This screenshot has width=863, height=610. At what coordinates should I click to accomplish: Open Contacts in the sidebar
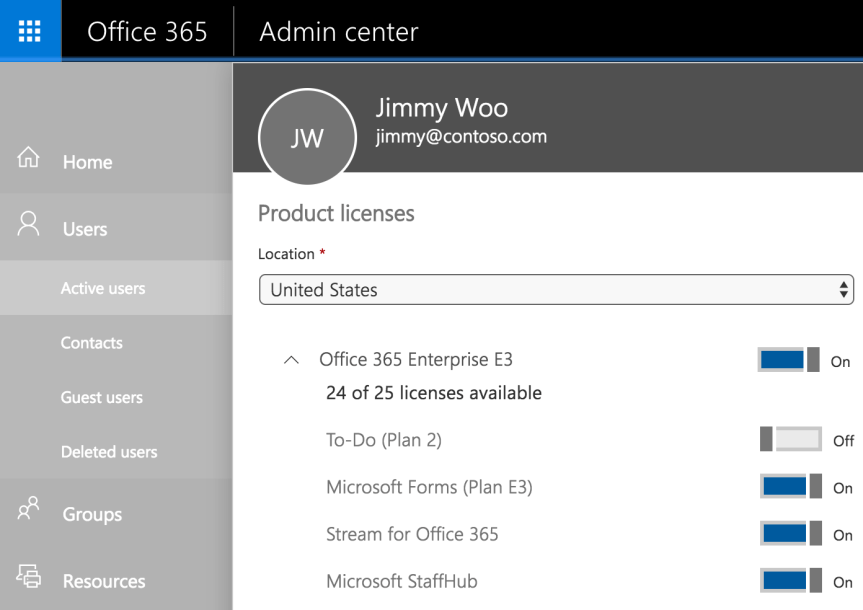point(92,343)
